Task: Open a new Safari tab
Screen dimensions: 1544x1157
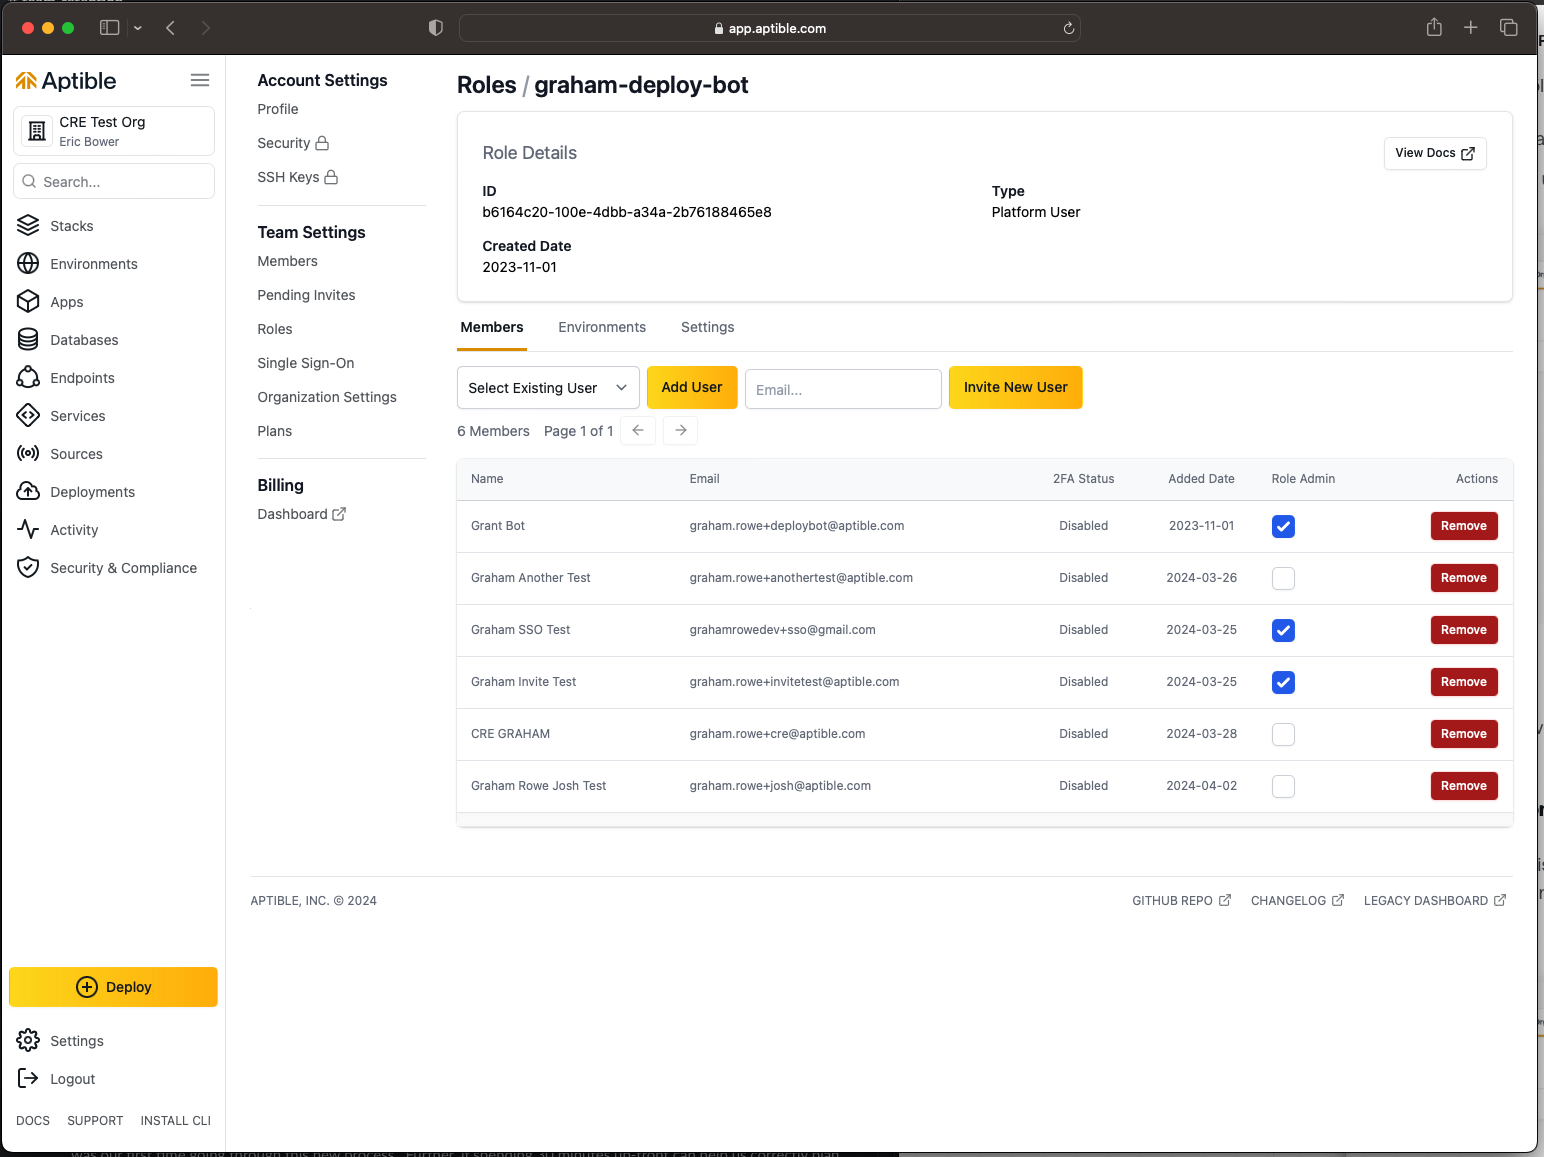Action: pos(1471,28)
